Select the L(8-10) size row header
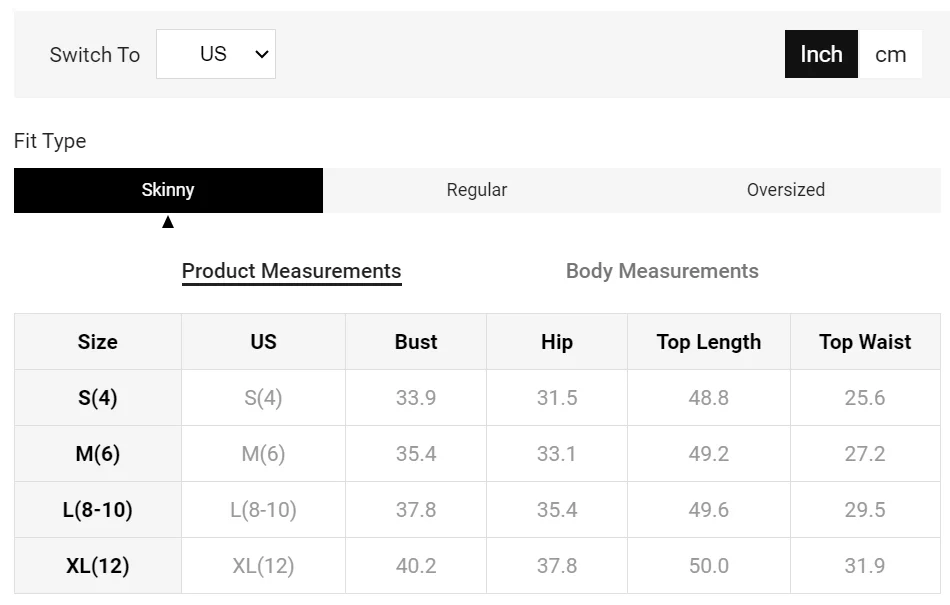The height and width of the screenshot is (605, 950). click(98, 510)
